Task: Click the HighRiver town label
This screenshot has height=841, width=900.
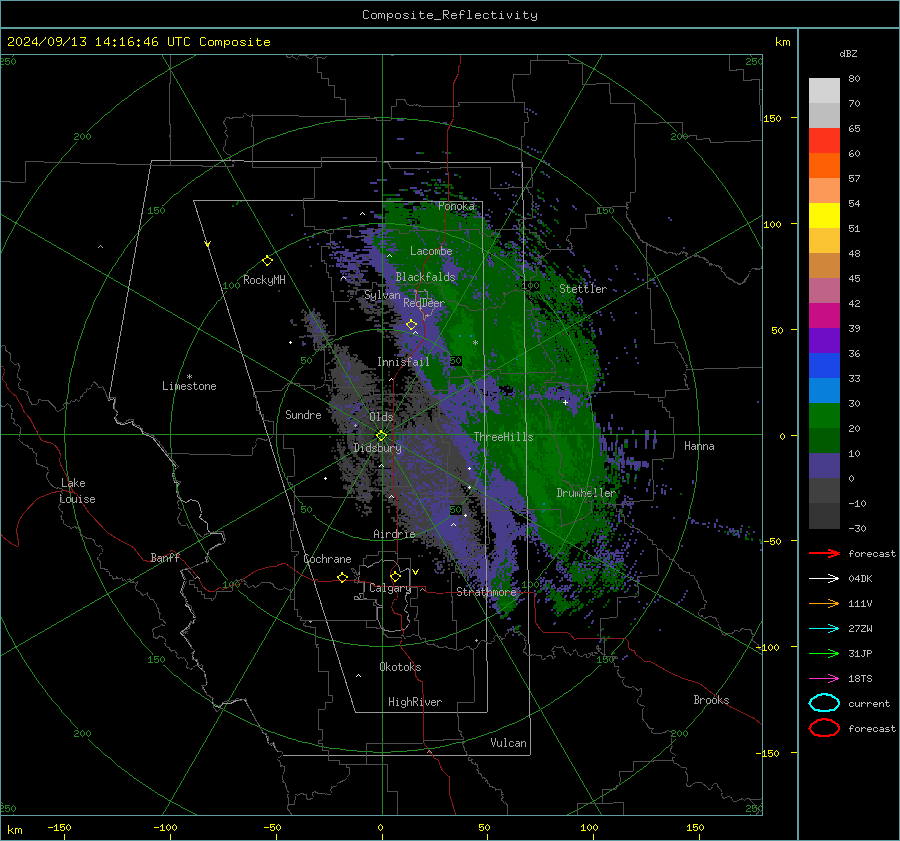Action: [415, 702]
